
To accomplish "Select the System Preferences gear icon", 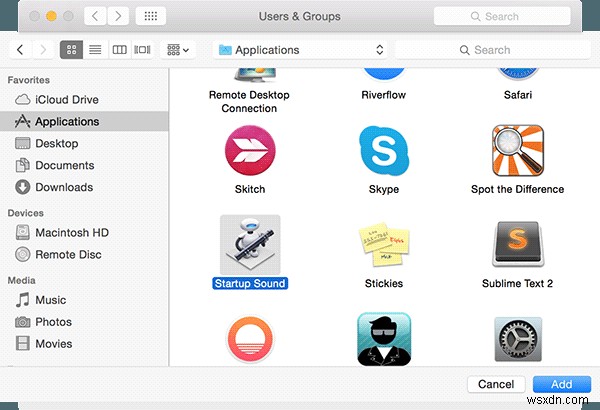I will click(x=518, y=339).
